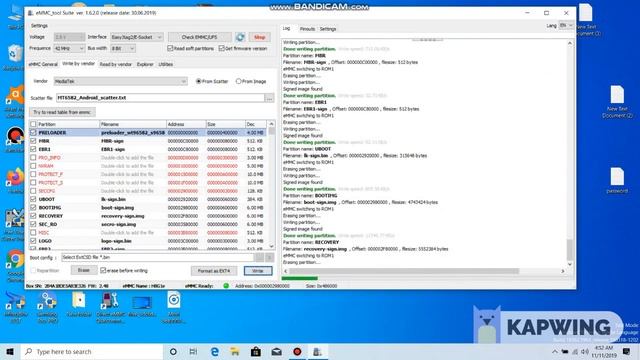640x360 pixels.
Task: Open the Frequence dropdown
Action: click(x=69, y=48)
